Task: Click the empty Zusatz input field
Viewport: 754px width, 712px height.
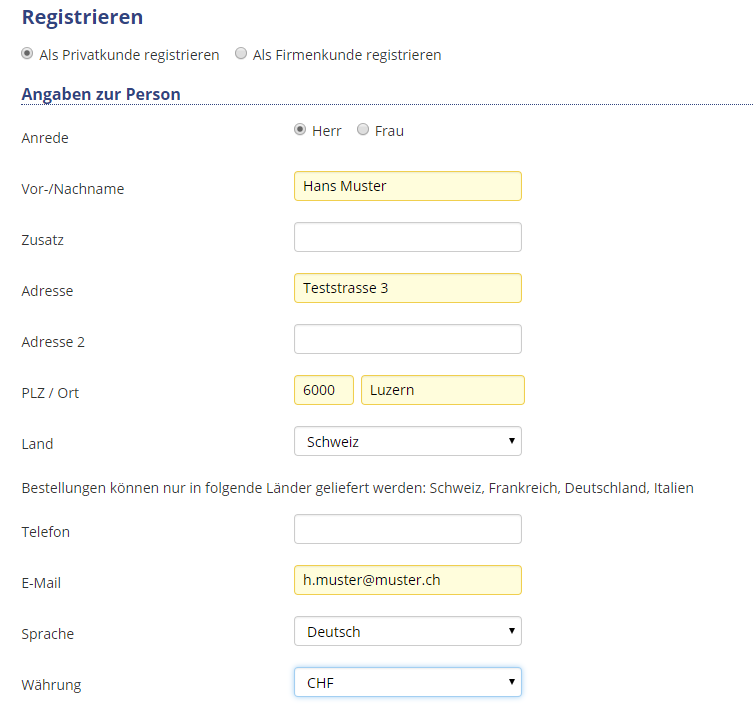Action: tap(408, 237)
